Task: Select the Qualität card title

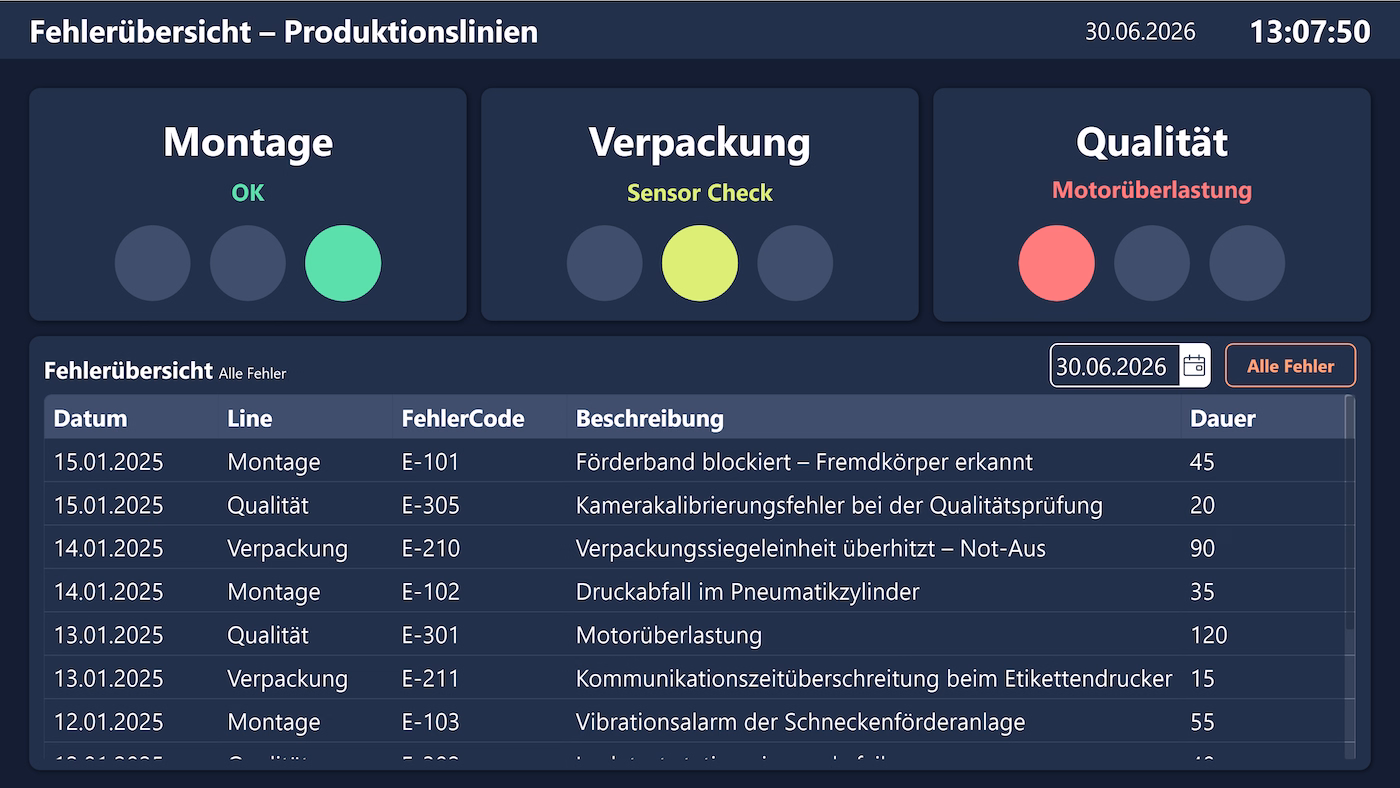Action: tap(1152, 142)
